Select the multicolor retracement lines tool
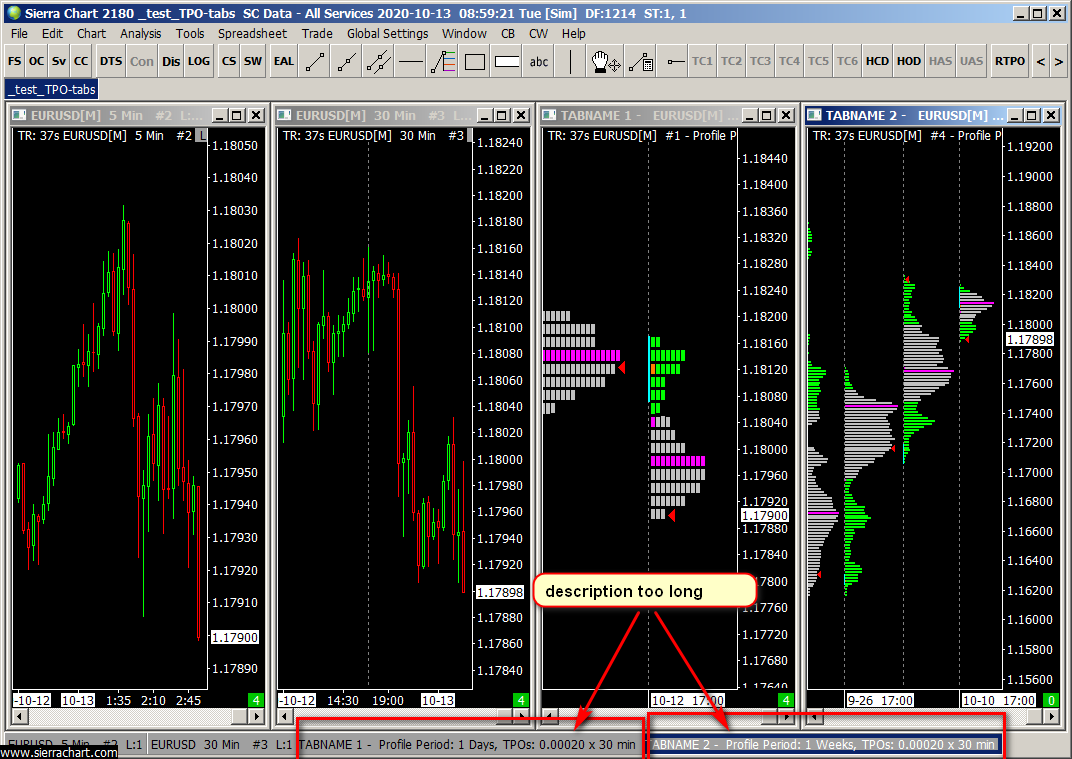The width and height of the screenshot is (1072, 759). (x=443, y=61)
